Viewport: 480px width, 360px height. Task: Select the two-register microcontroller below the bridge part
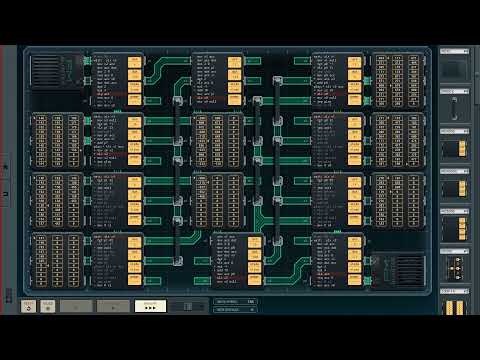[x=455, y=149]
